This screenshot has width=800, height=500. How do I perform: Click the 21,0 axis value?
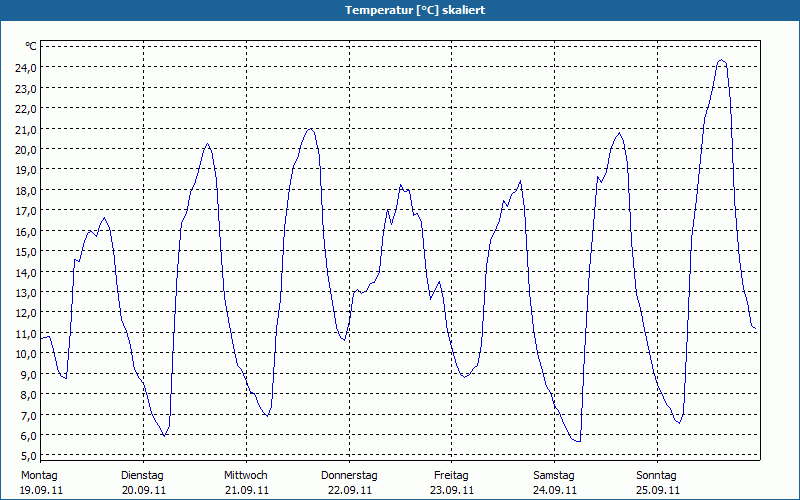click(26, 129)
